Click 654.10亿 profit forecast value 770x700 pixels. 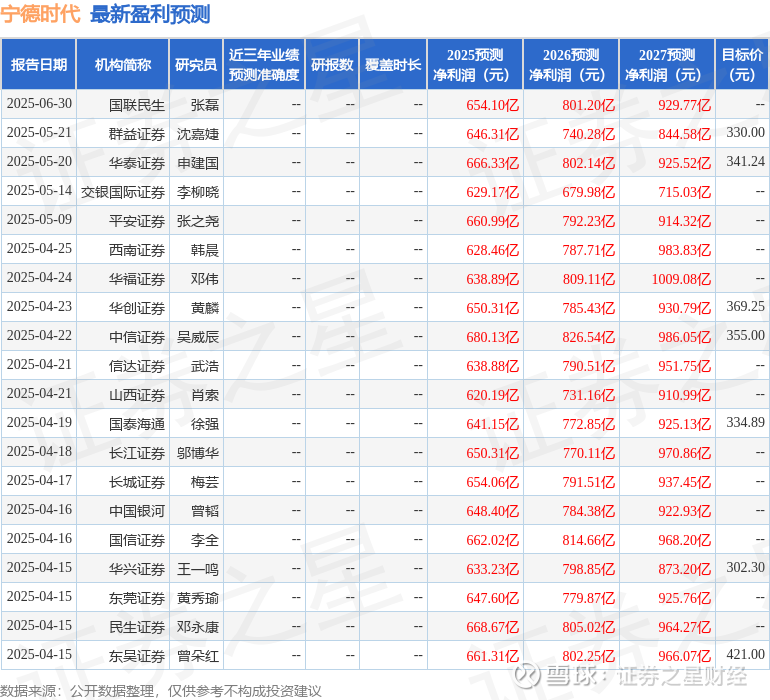pos(493,105)
